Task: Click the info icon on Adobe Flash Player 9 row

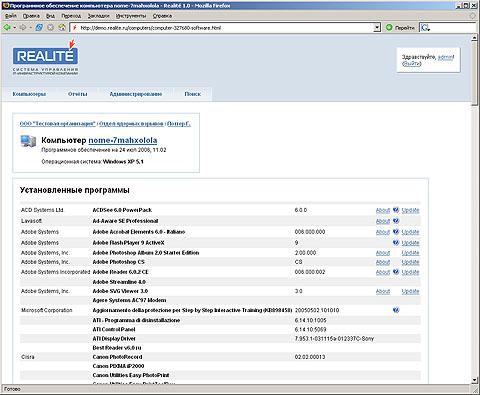Action: pos(396,243)
